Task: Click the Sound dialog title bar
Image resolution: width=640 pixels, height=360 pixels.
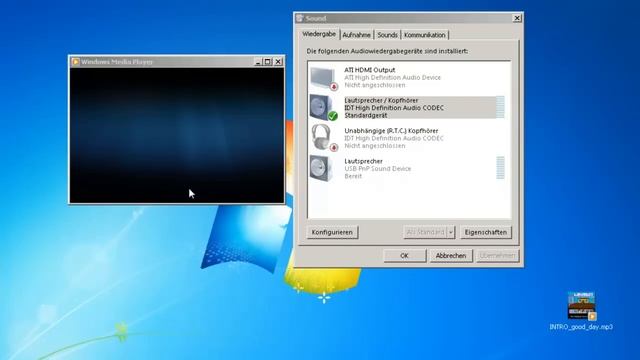Action: 408,18
